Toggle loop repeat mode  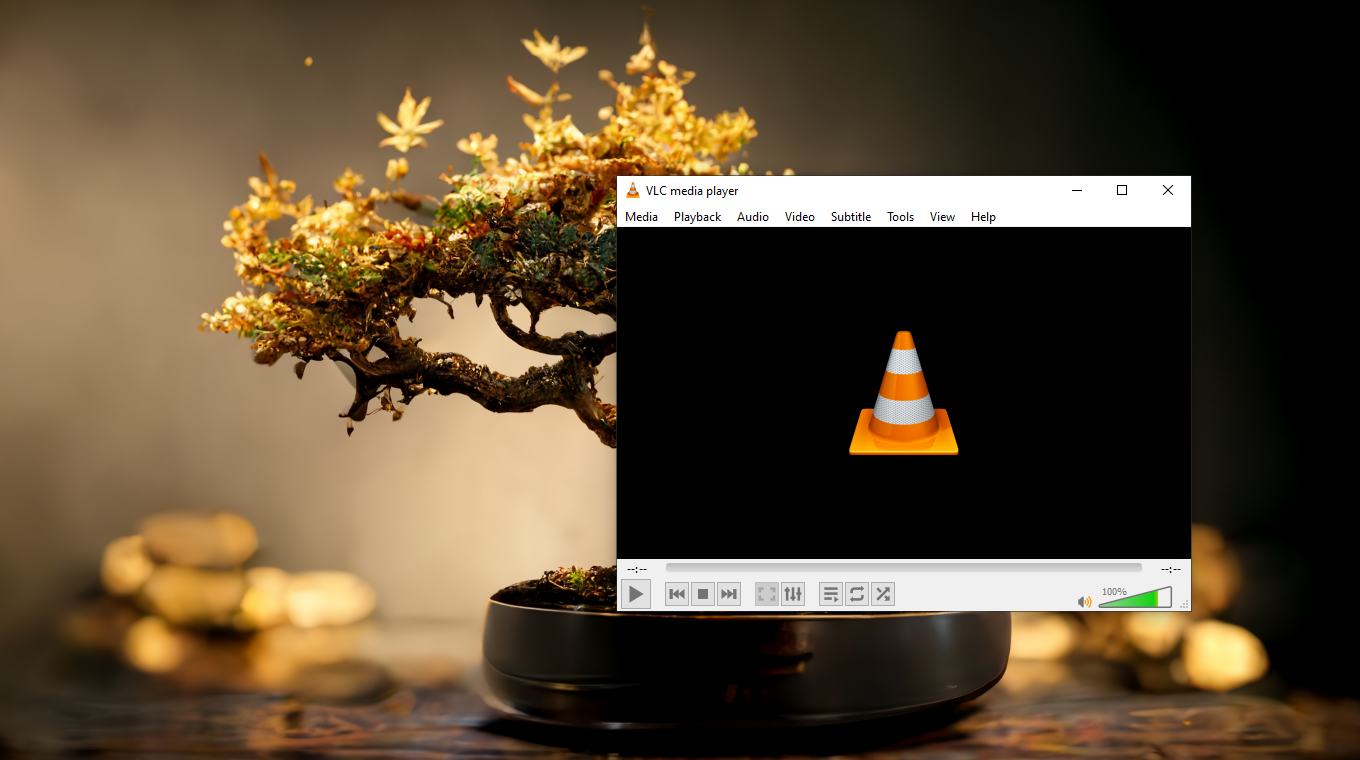point(857,594)
